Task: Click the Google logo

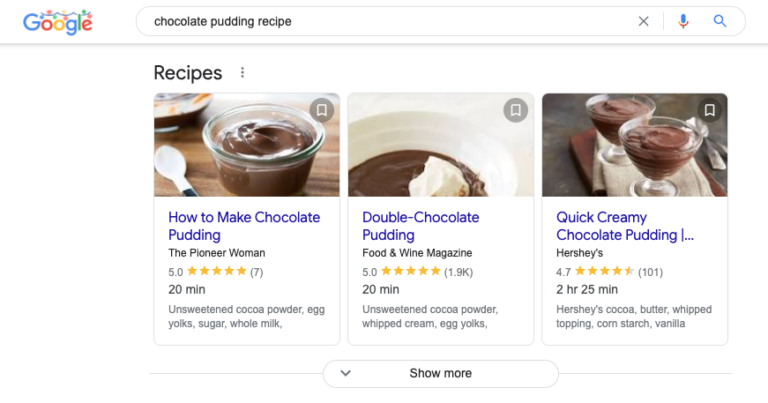Action: (x=58, y=22)
